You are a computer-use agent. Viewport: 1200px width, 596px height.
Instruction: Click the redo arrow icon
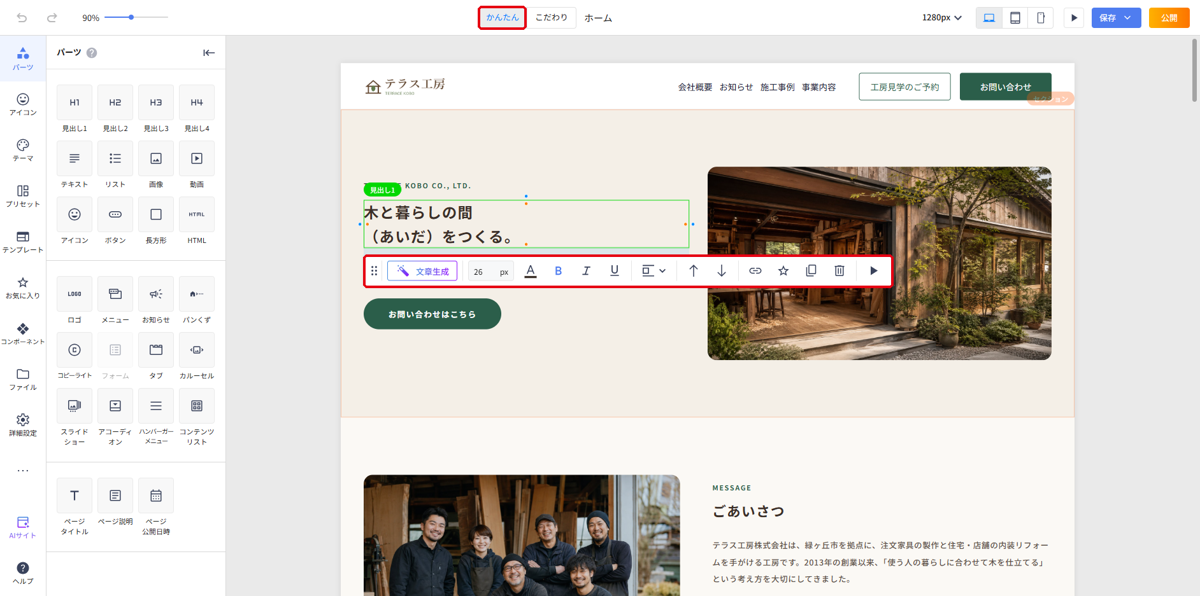pos(52,18)
